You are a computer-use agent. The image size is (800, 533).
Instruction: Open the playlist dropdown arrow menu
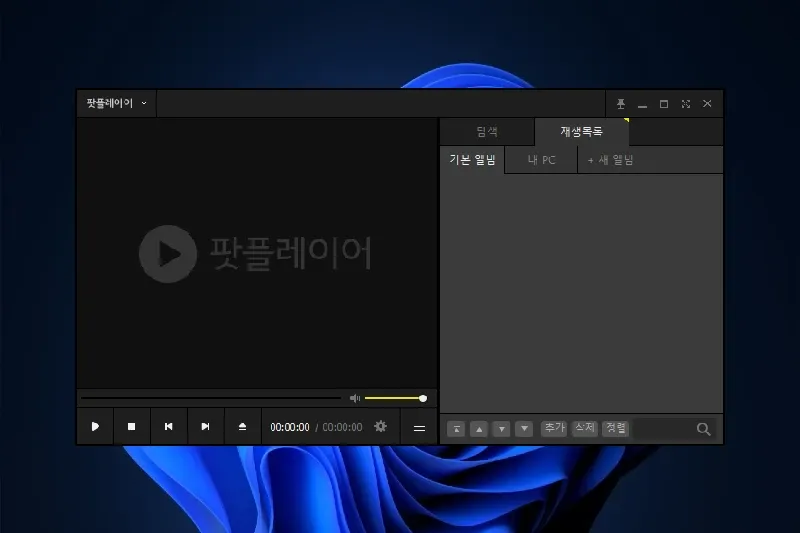click(524, 429)
